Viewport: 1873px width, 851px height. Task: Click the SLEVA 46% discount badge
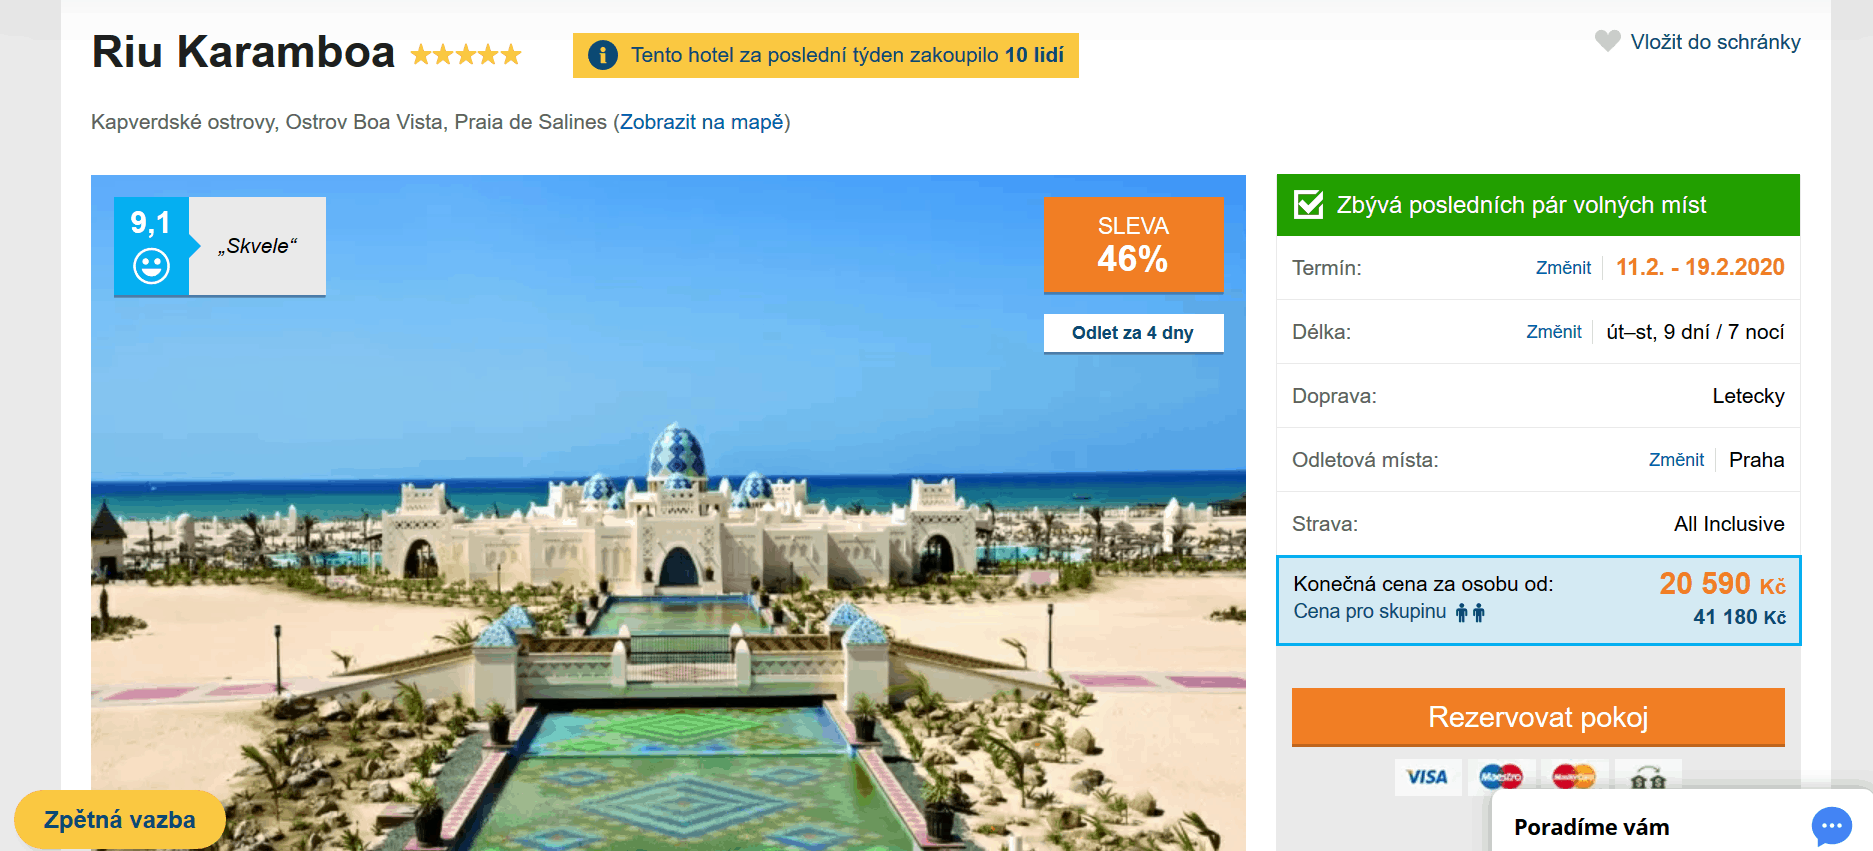(x=1133, y=245)
